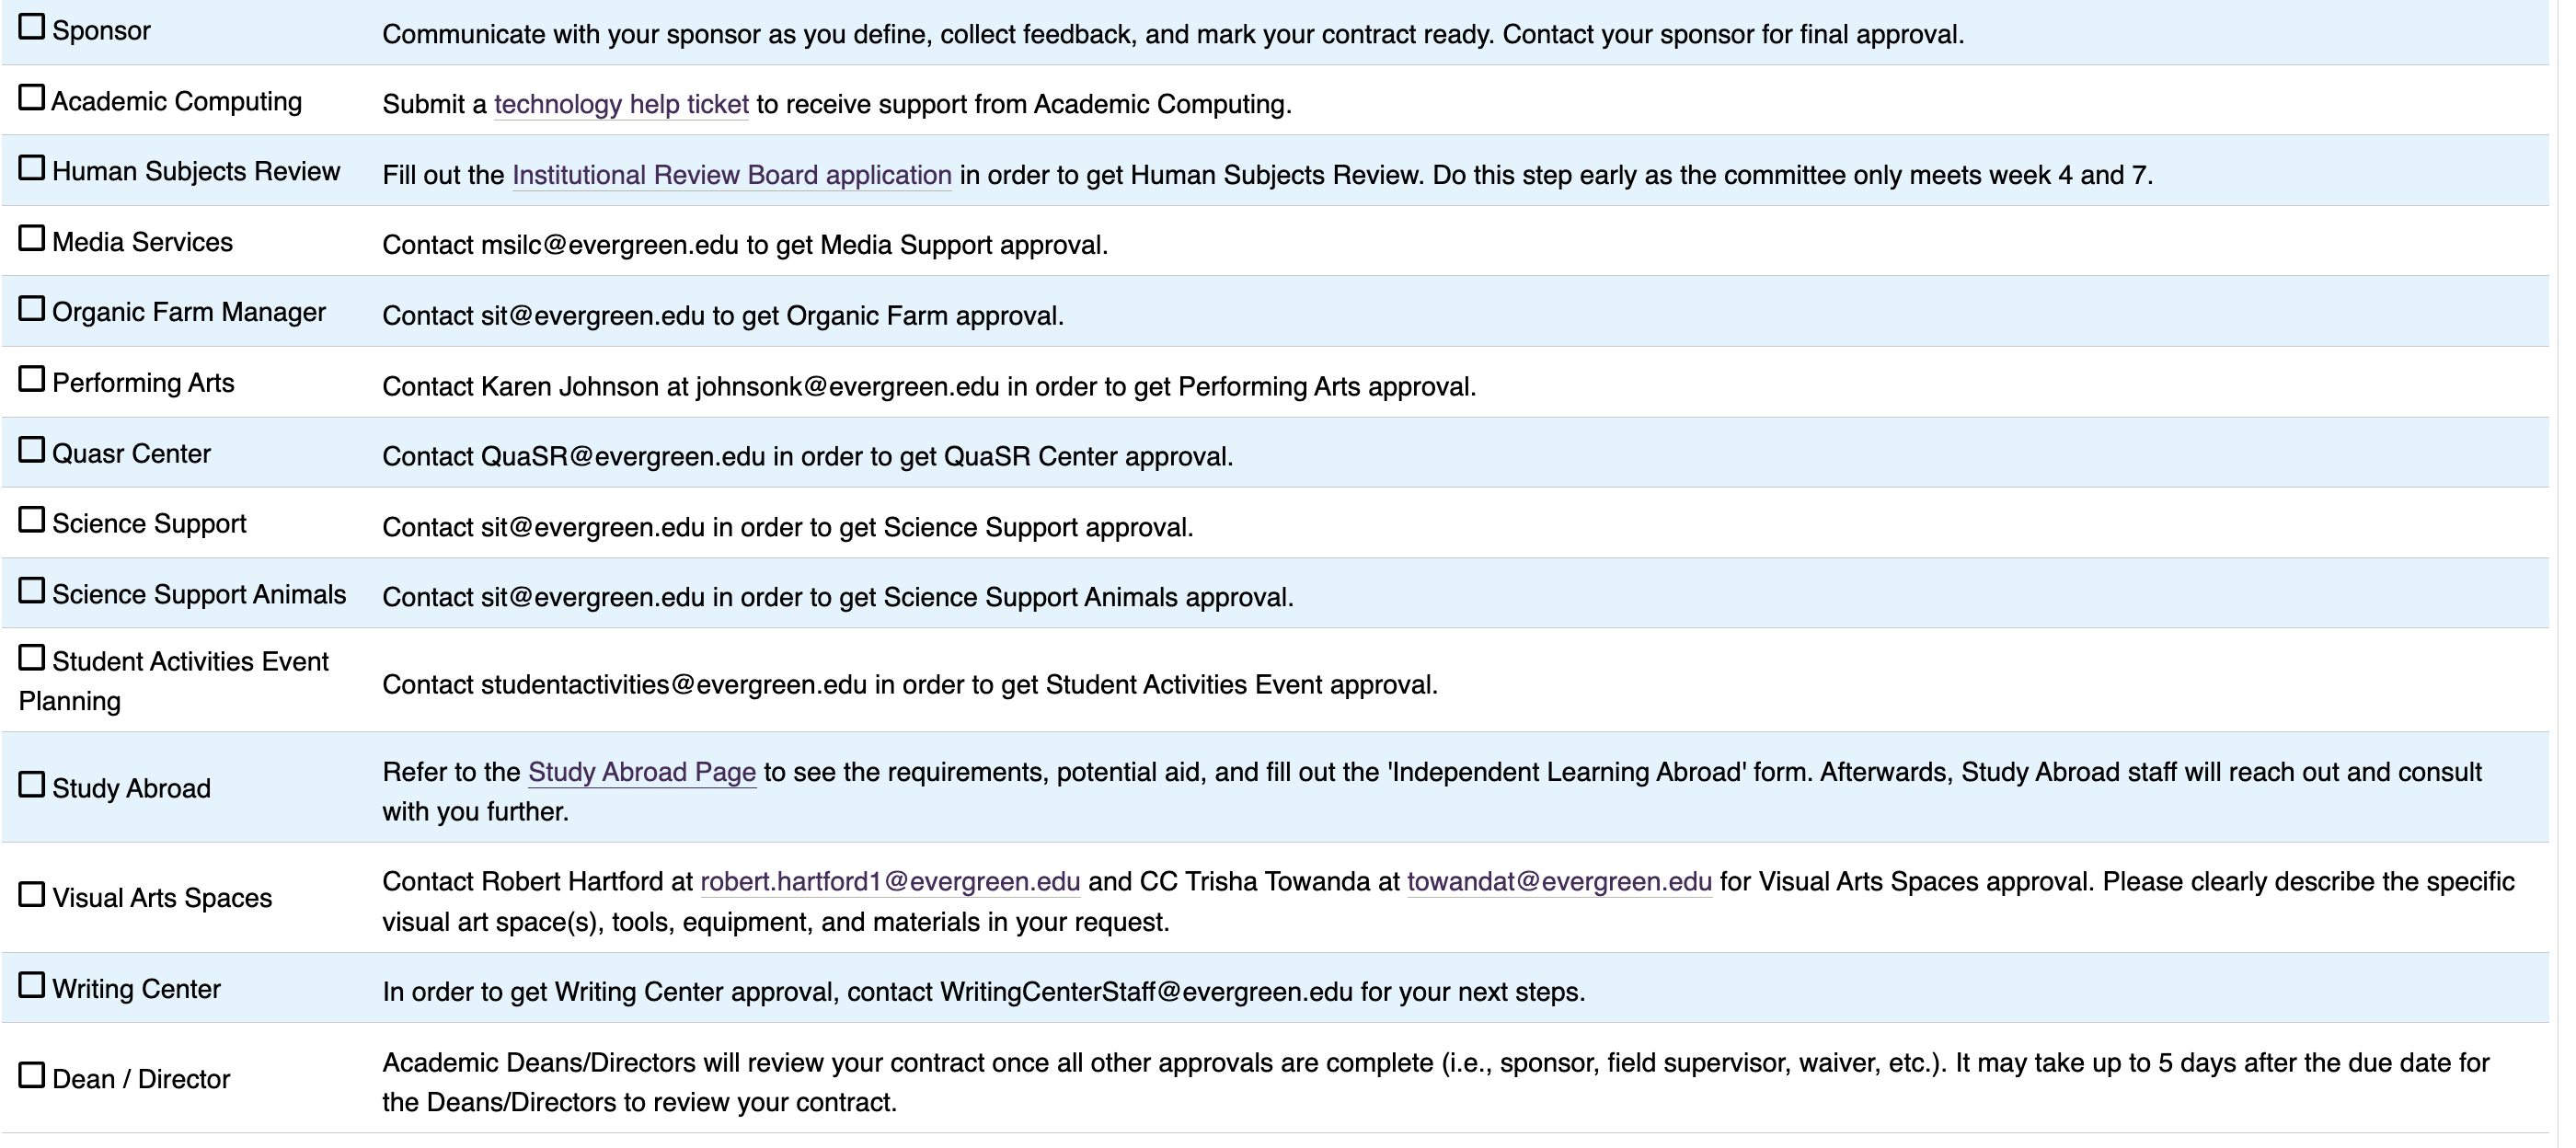The width and height of the screenshot is (2576, 1148).
Task: Open the Institutional Review Board application link
Action: pyautogui.click(x=731, y=176)
